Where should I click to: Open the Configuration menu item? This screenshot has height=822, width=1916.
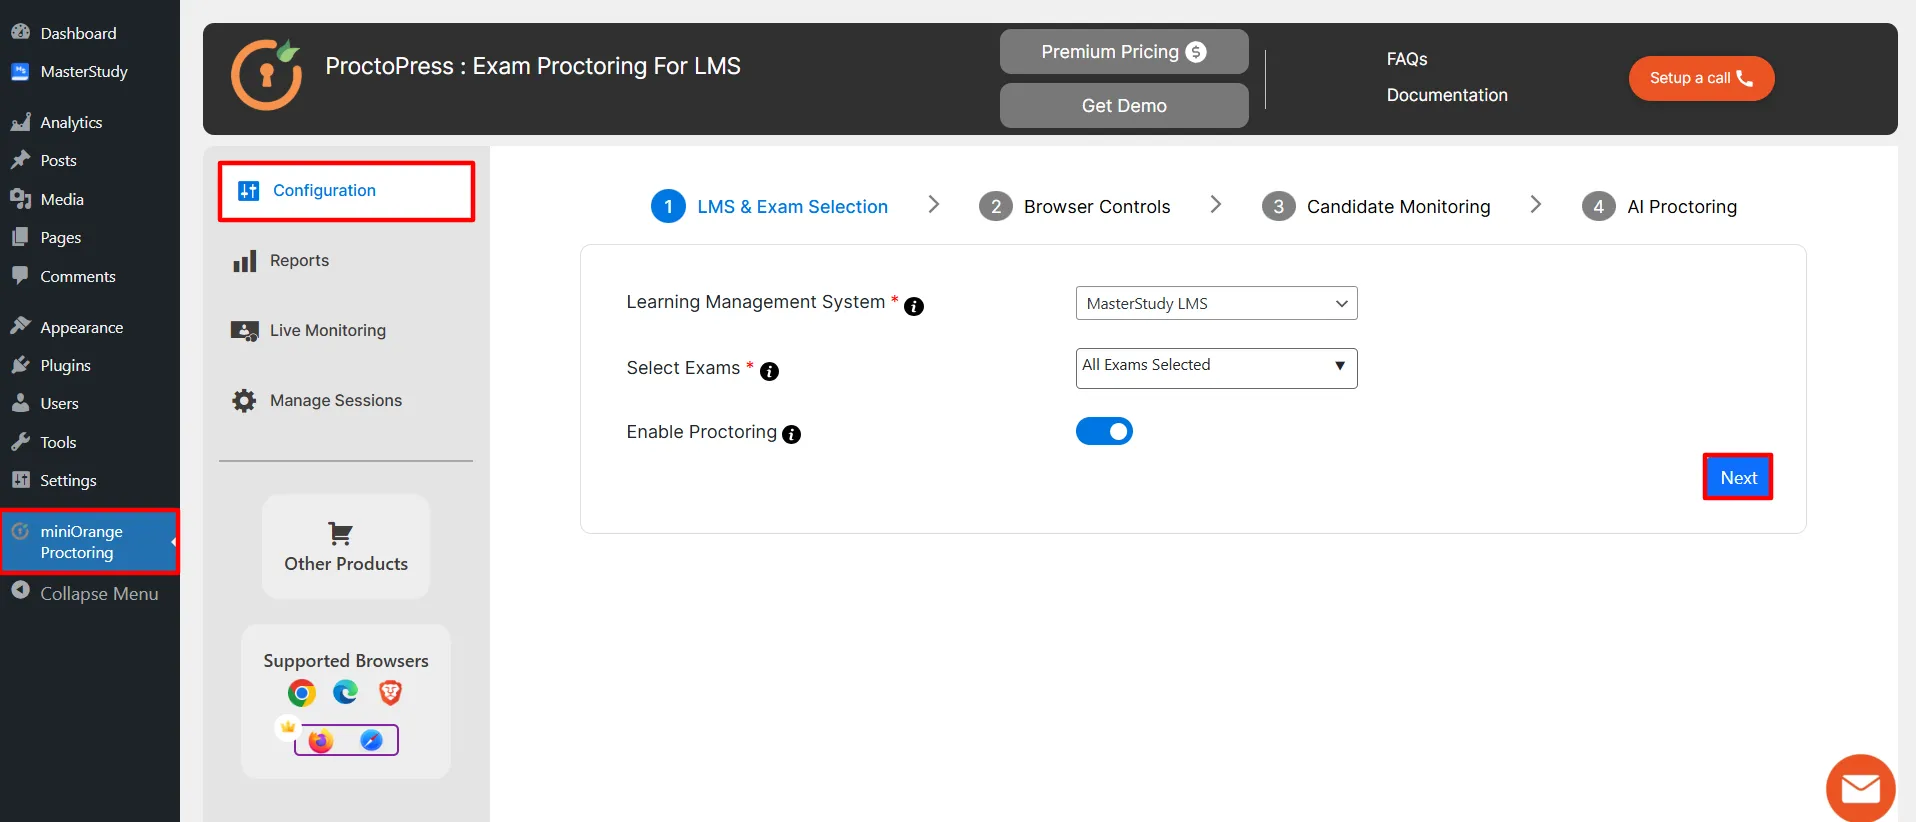346,191
